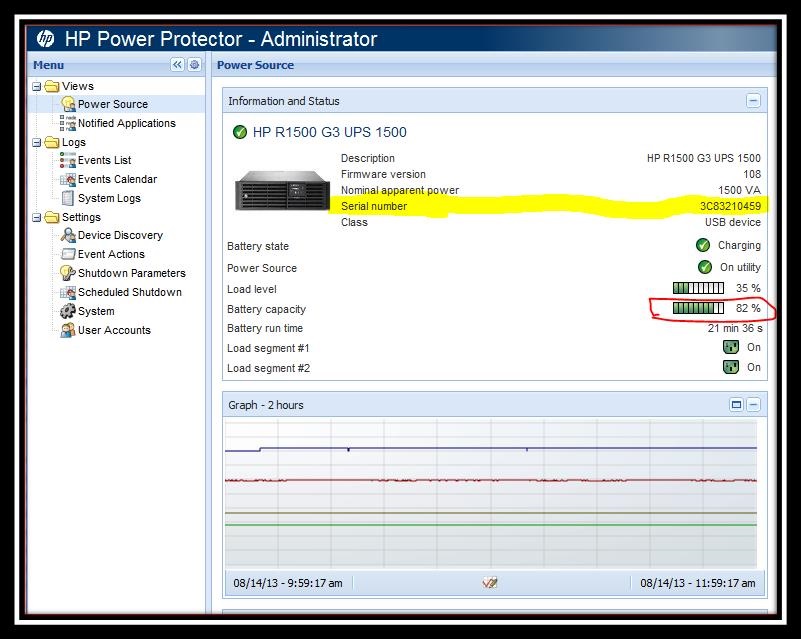Click the Power Source lightbulb icon
Viewport: 801px width, 639px height.
tap(68, 104)
